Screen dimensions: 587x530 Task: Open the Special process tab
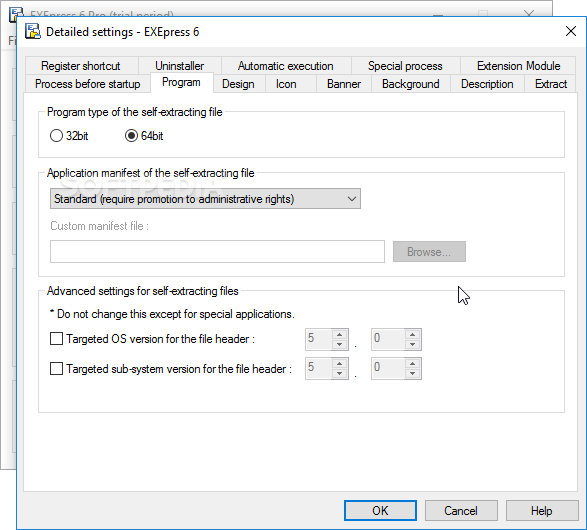point(405,66)
